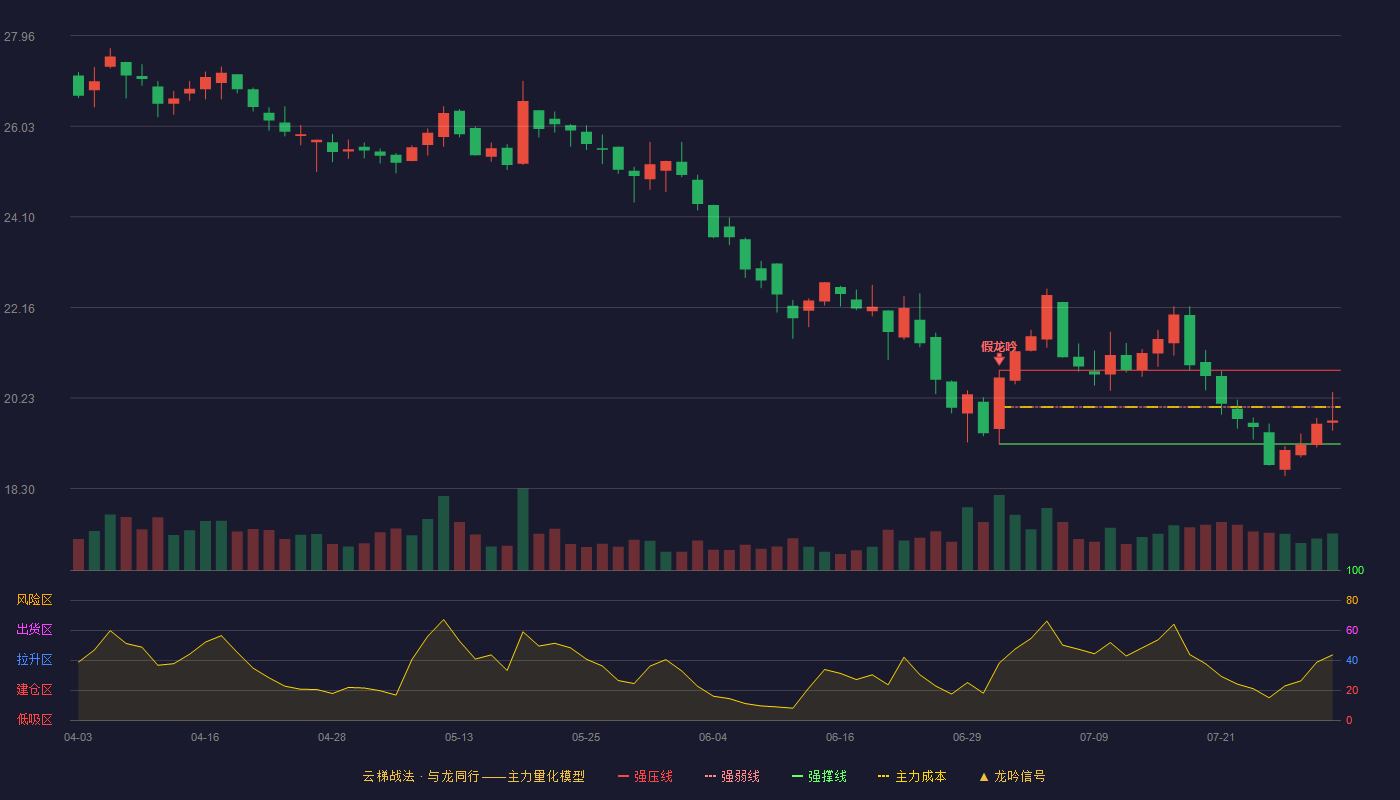
Task: Click the 60 indicator scale value
Action: [1352, 630]
